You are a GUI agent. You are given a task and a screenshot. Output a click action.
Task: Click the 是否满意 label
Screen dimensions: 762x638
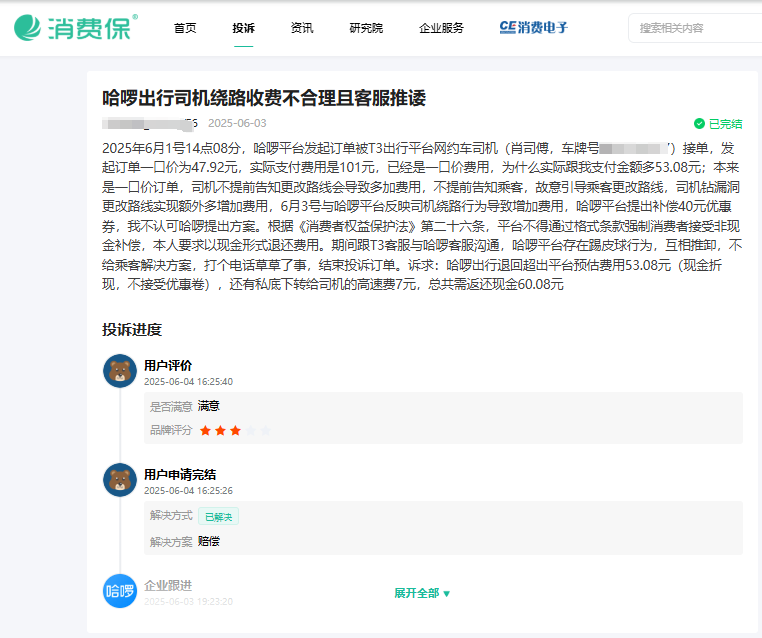click(171, 407)
